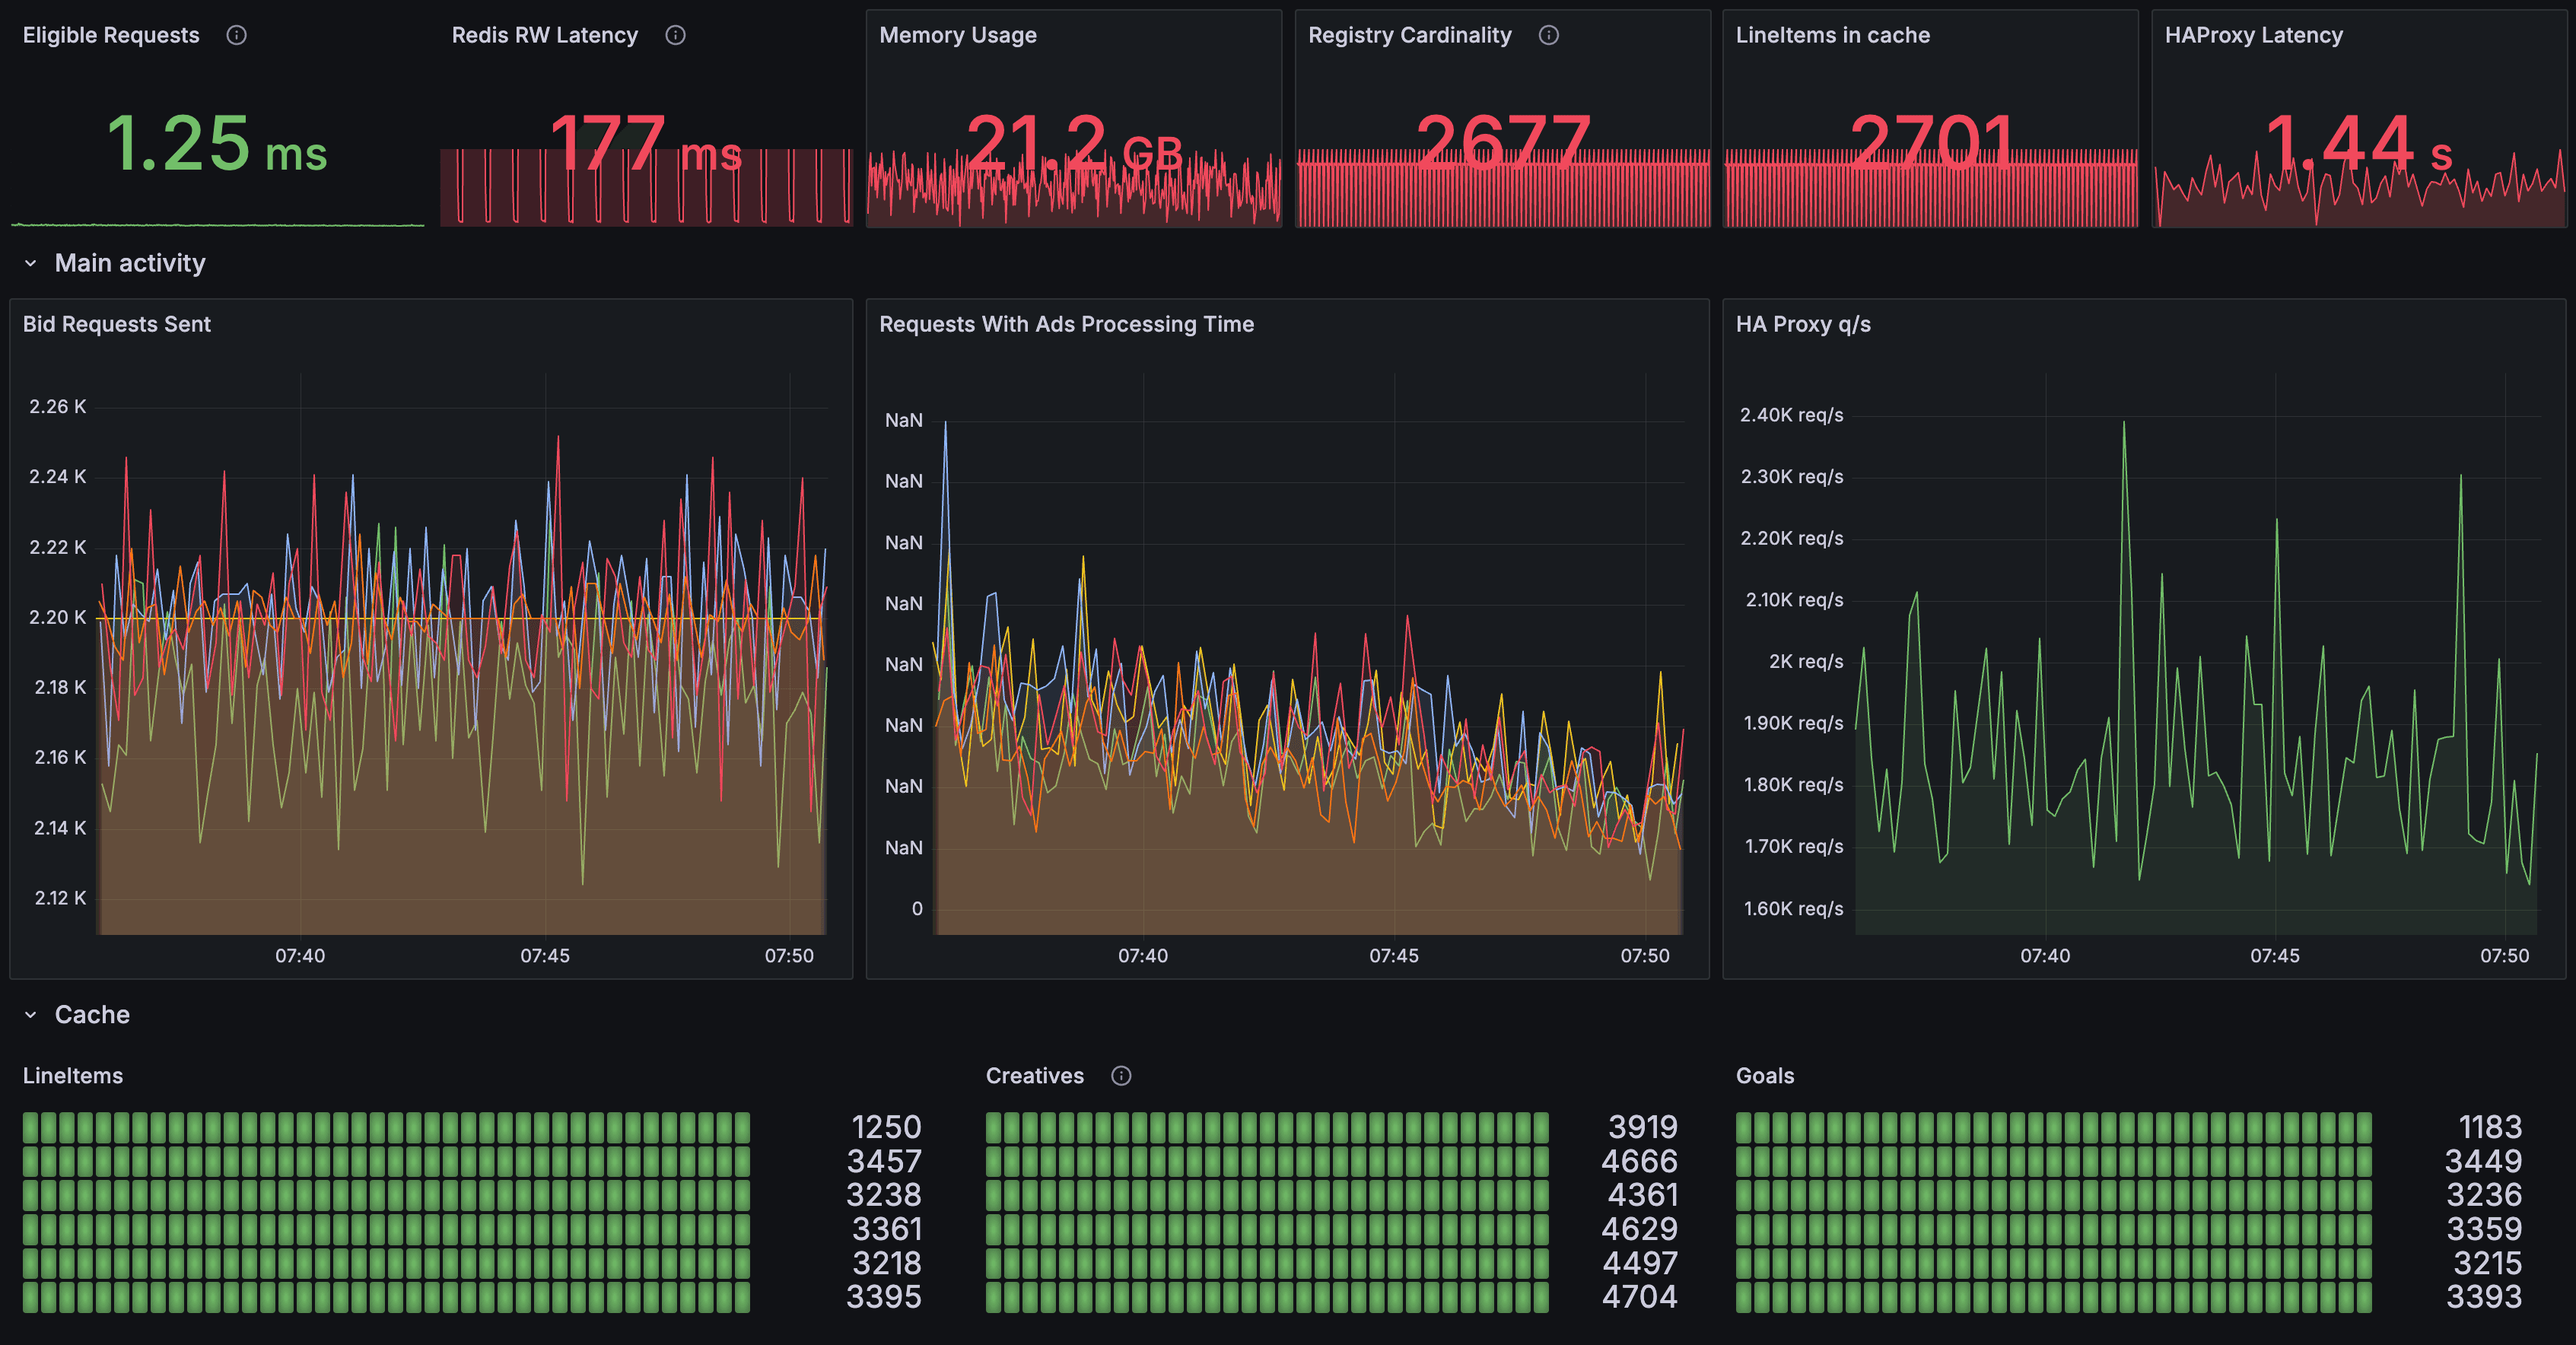2576x1345 pixels.
Task: Click the 2K req/s axis label
Action: tap(1805, 662)
